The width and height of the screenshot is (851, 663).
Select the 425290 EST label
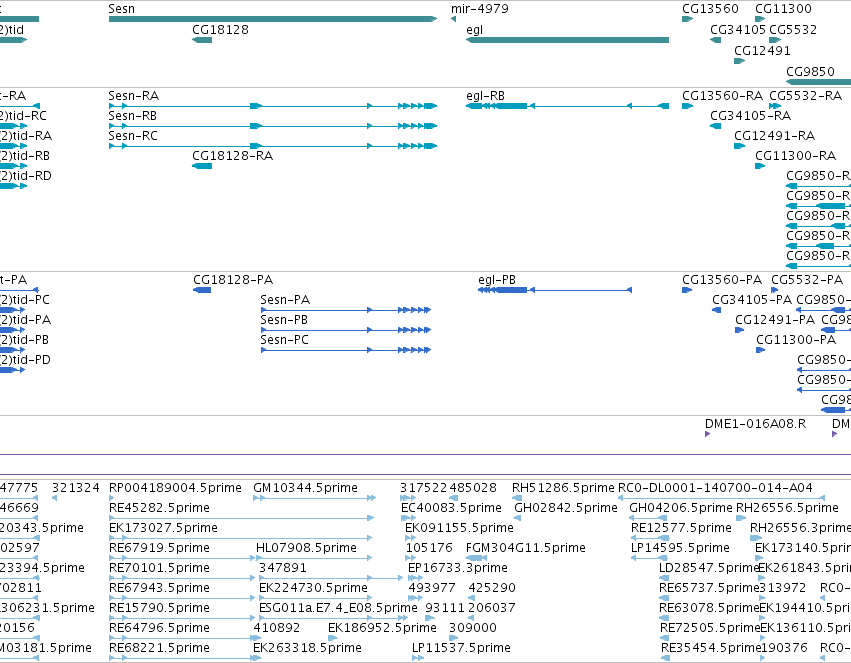492,588
